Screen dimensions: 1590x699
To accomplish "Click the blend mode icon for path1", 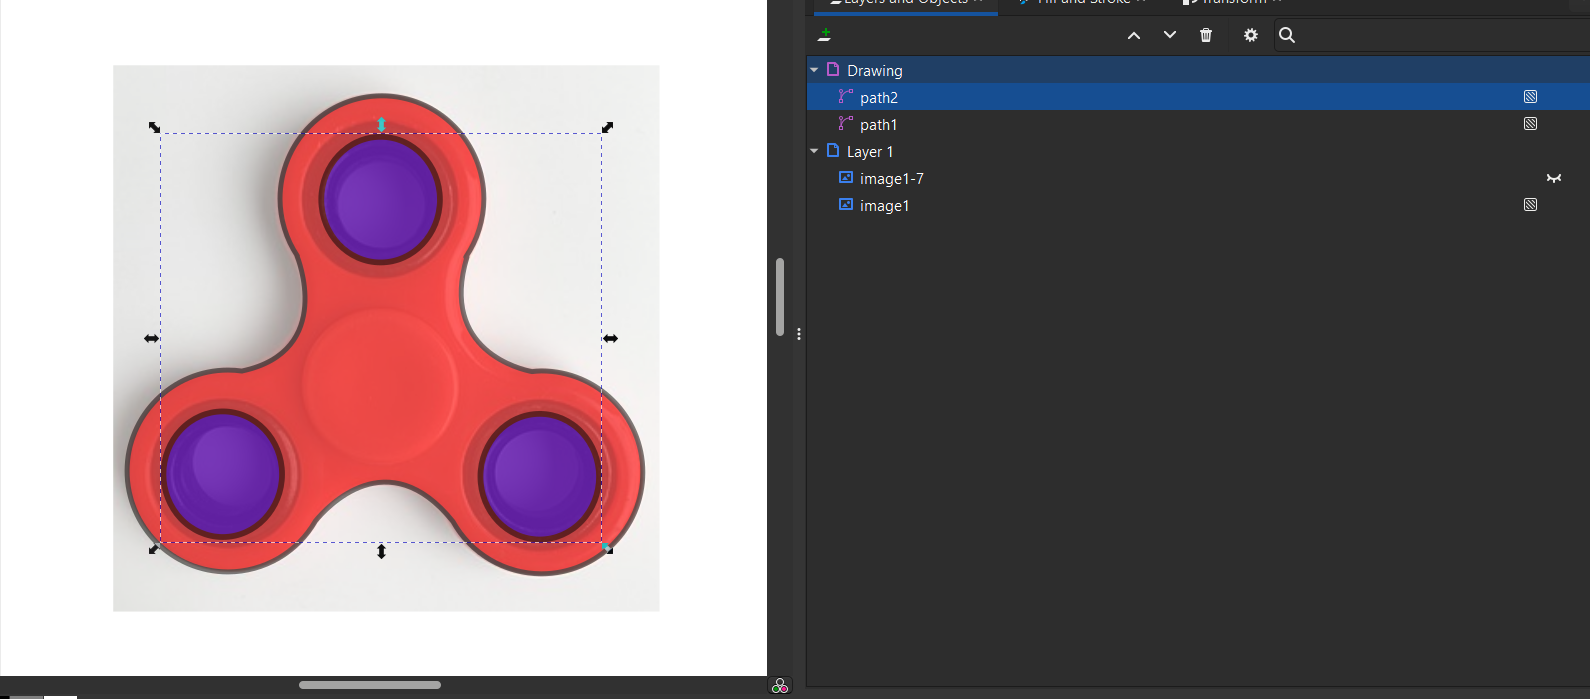I will (1530, 124).
